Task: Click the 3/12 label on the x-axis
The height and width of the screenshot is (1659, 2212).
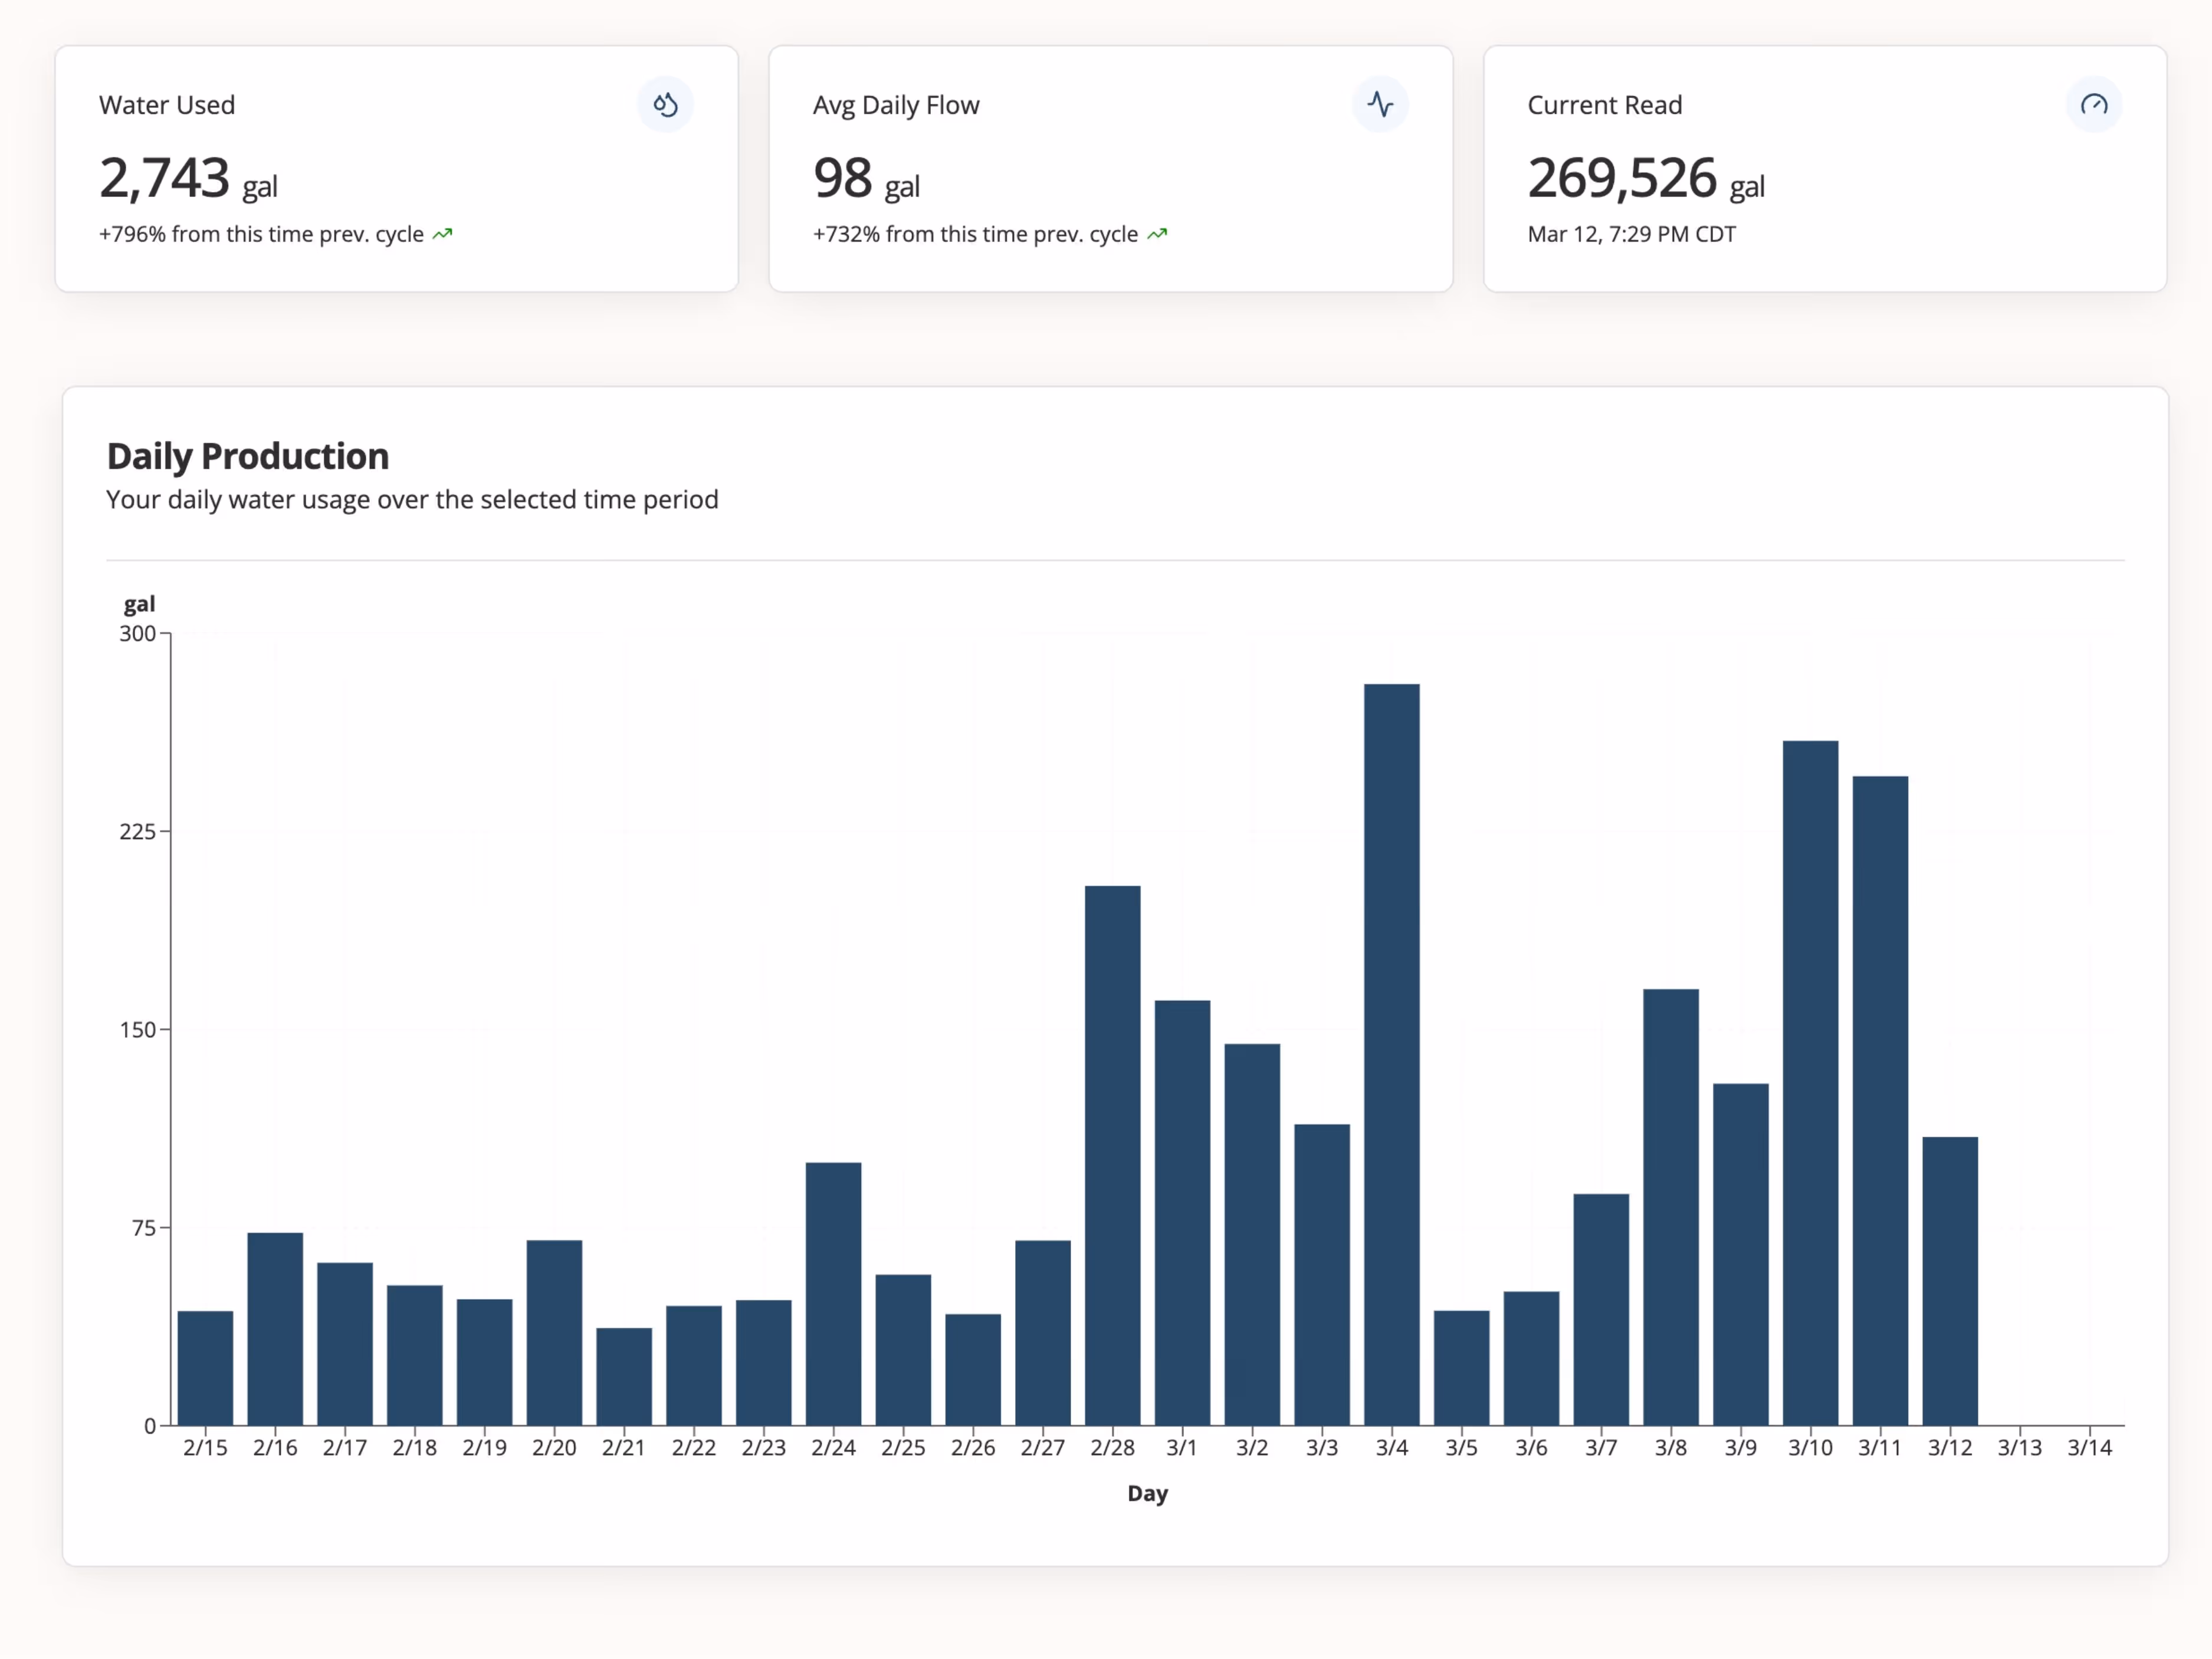Action: click(1950, 1447)
